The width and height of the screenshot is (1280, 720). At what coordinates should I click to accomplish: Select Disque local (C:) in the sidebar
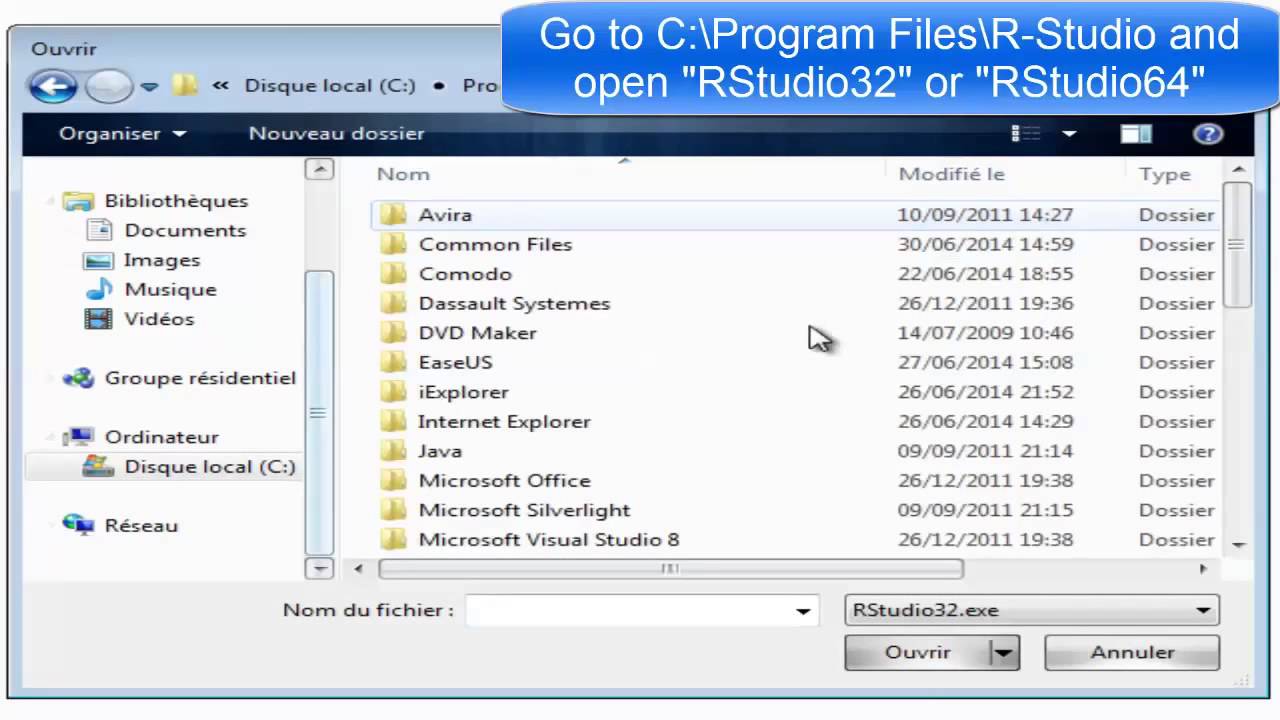coord(210,467)
